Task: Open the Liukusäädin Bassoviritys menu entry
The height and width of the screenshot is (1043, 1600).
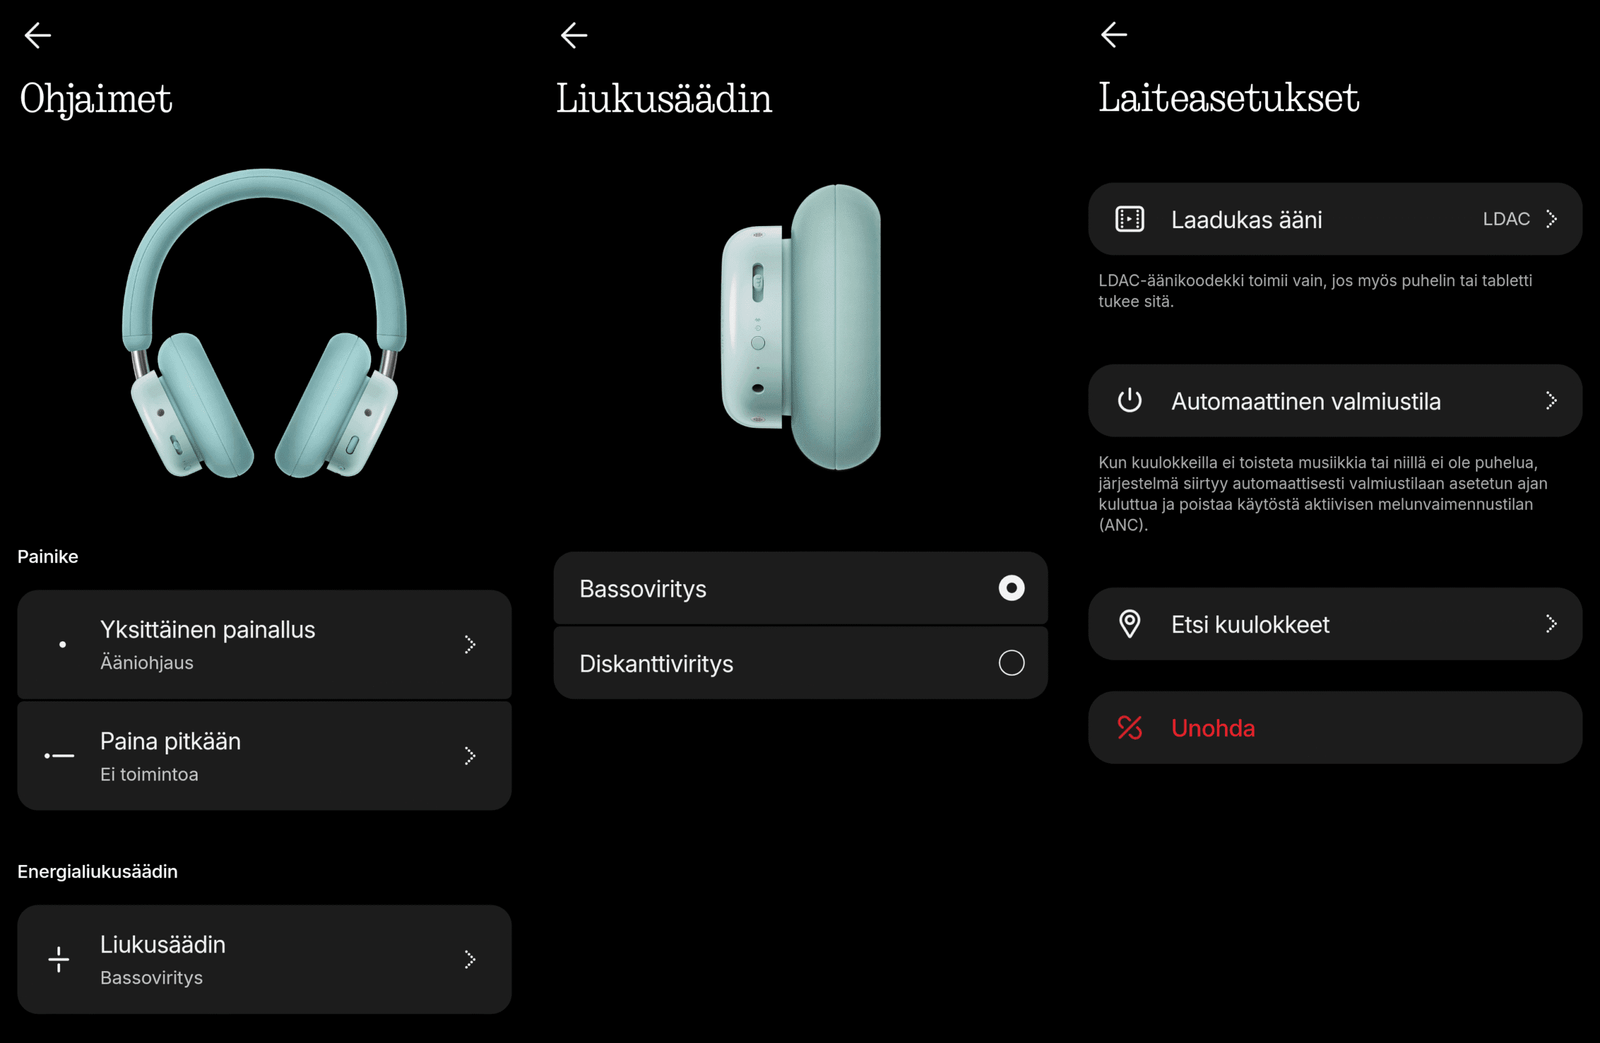Action: pyautogui.click(x=264, y=960)
